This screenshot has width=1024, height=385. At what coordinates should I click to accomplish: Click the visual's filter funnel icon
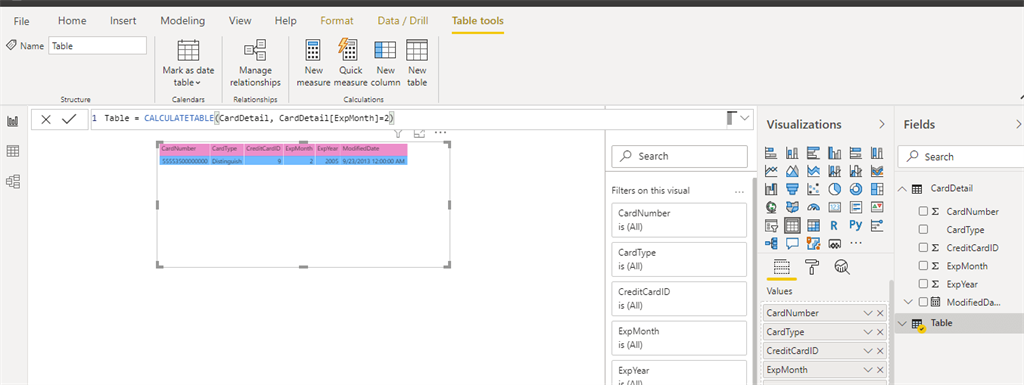click(x=398, y=133)
